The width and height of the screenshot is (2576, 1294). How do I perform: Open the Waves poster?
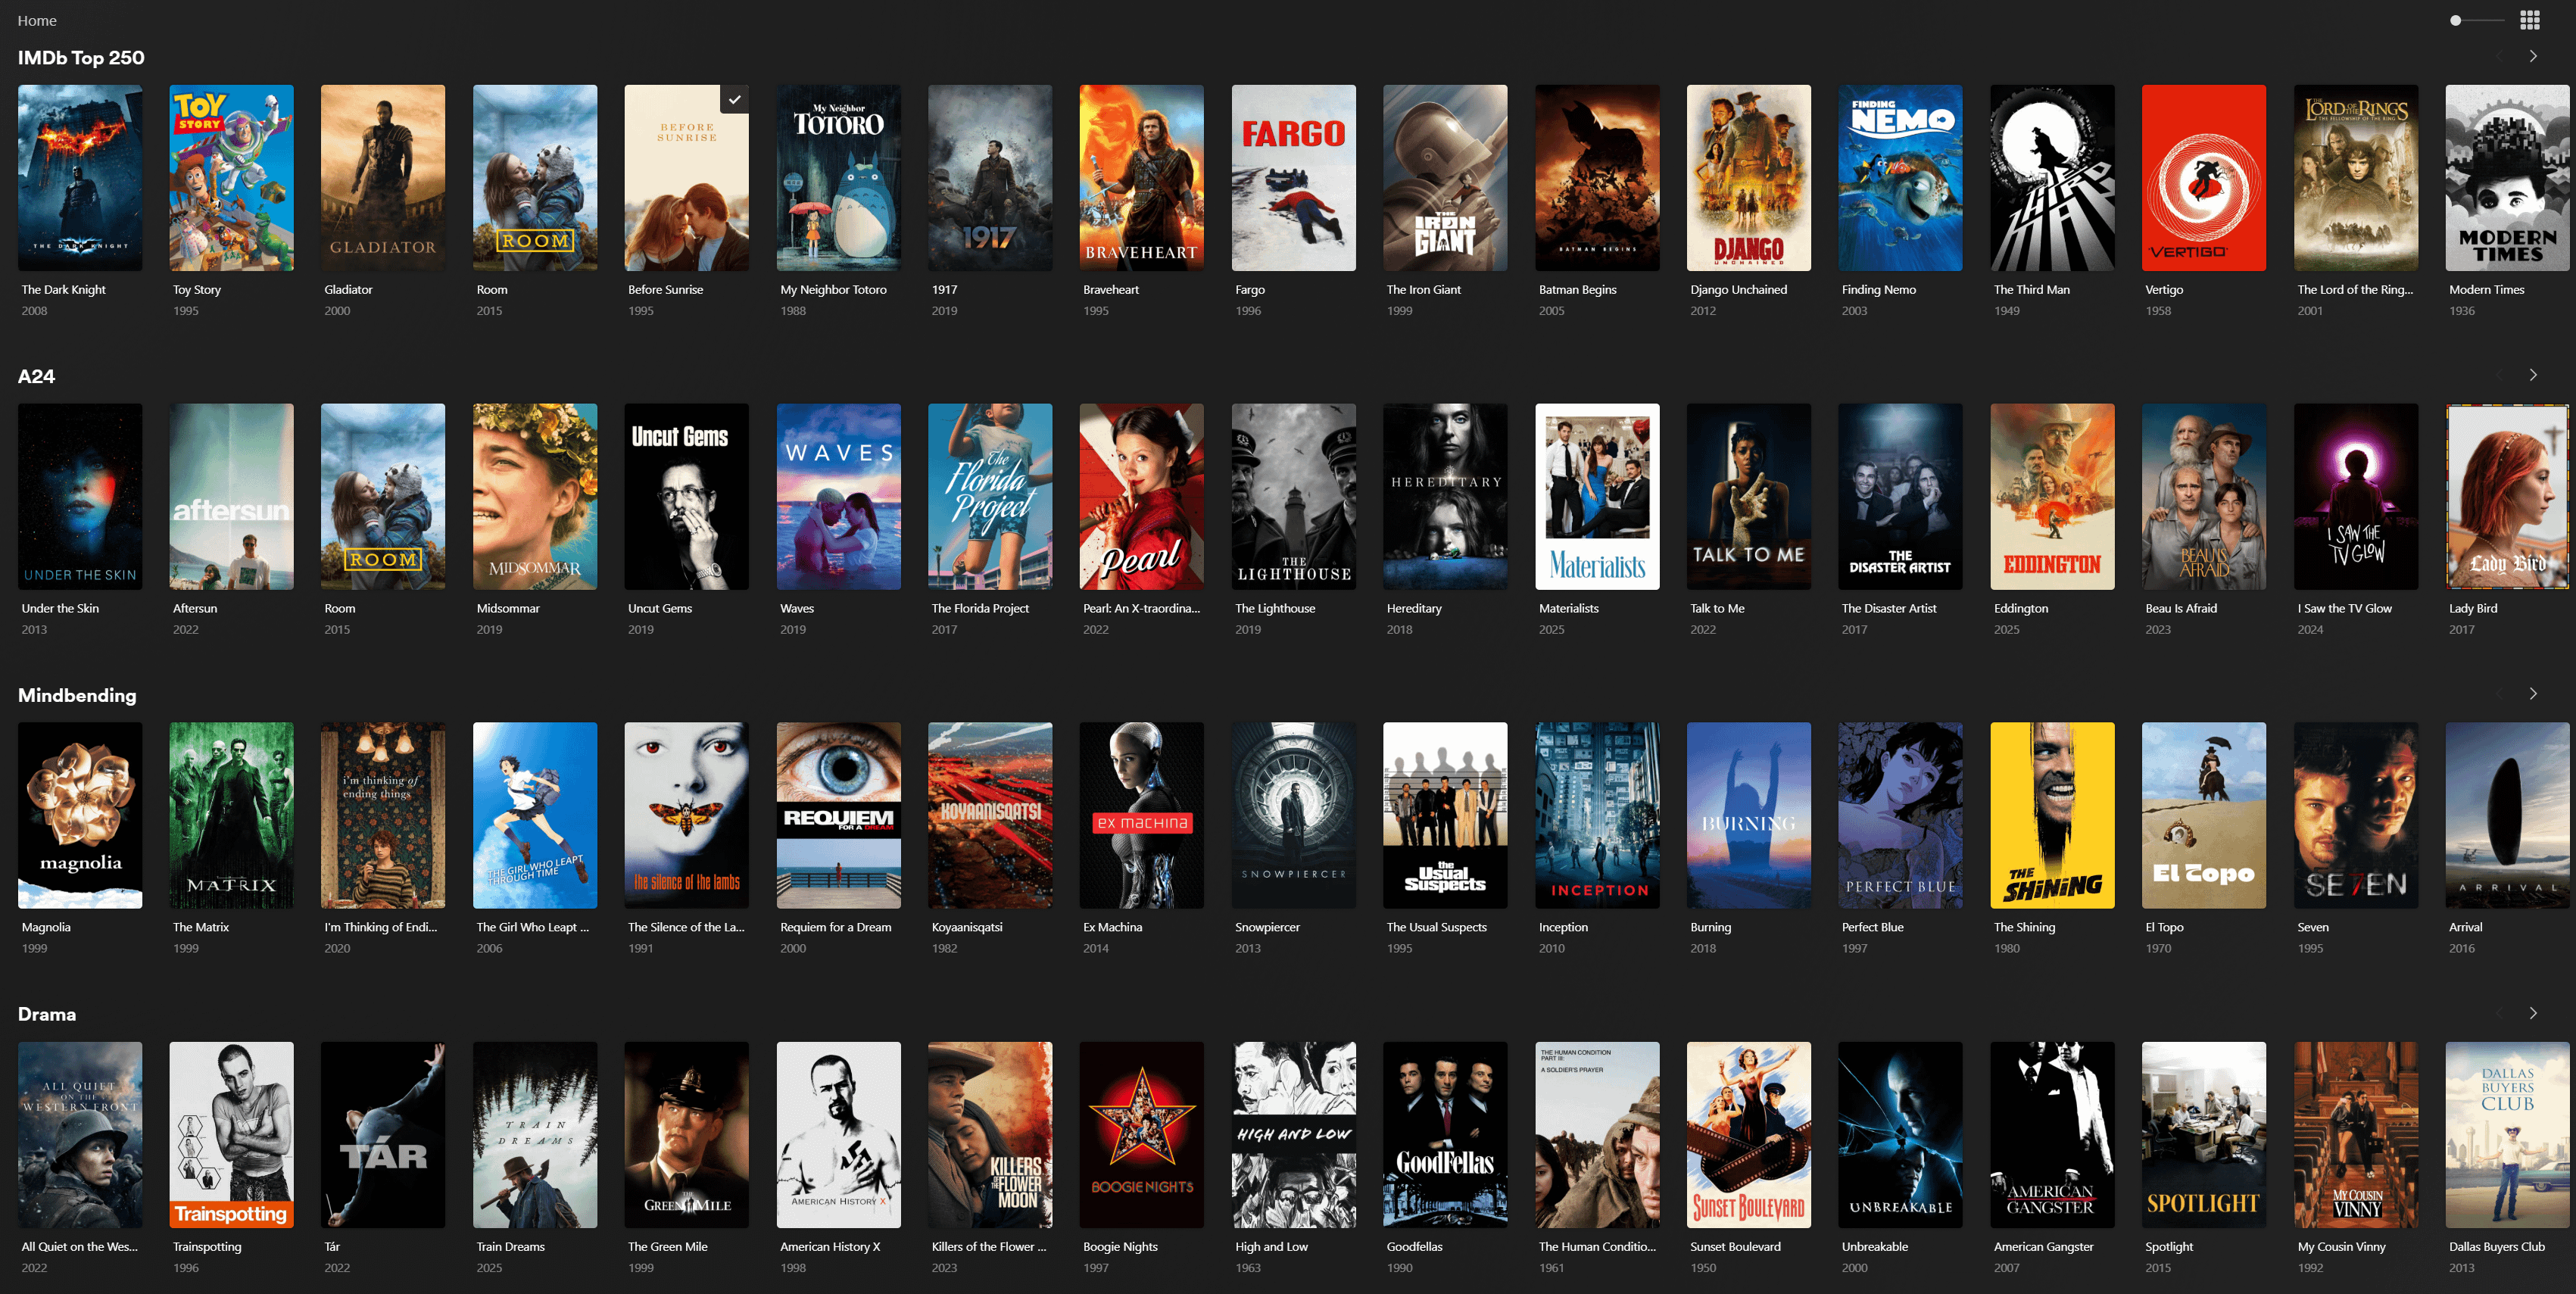[839, 497]
